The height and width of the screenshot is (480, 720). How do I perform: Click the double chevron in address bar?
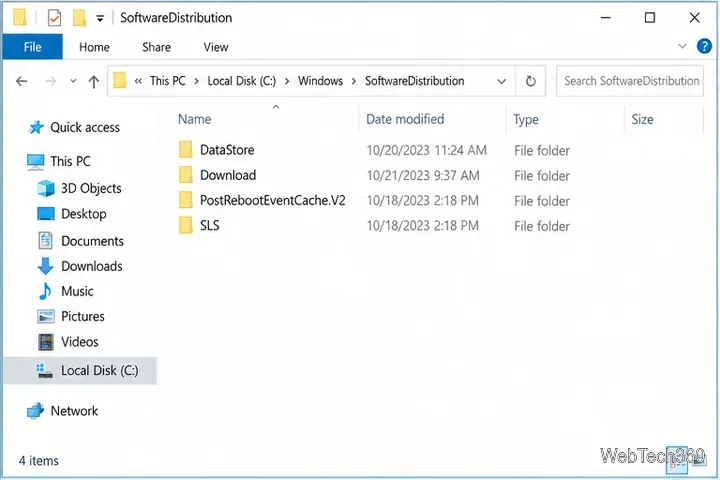point(138,81)
